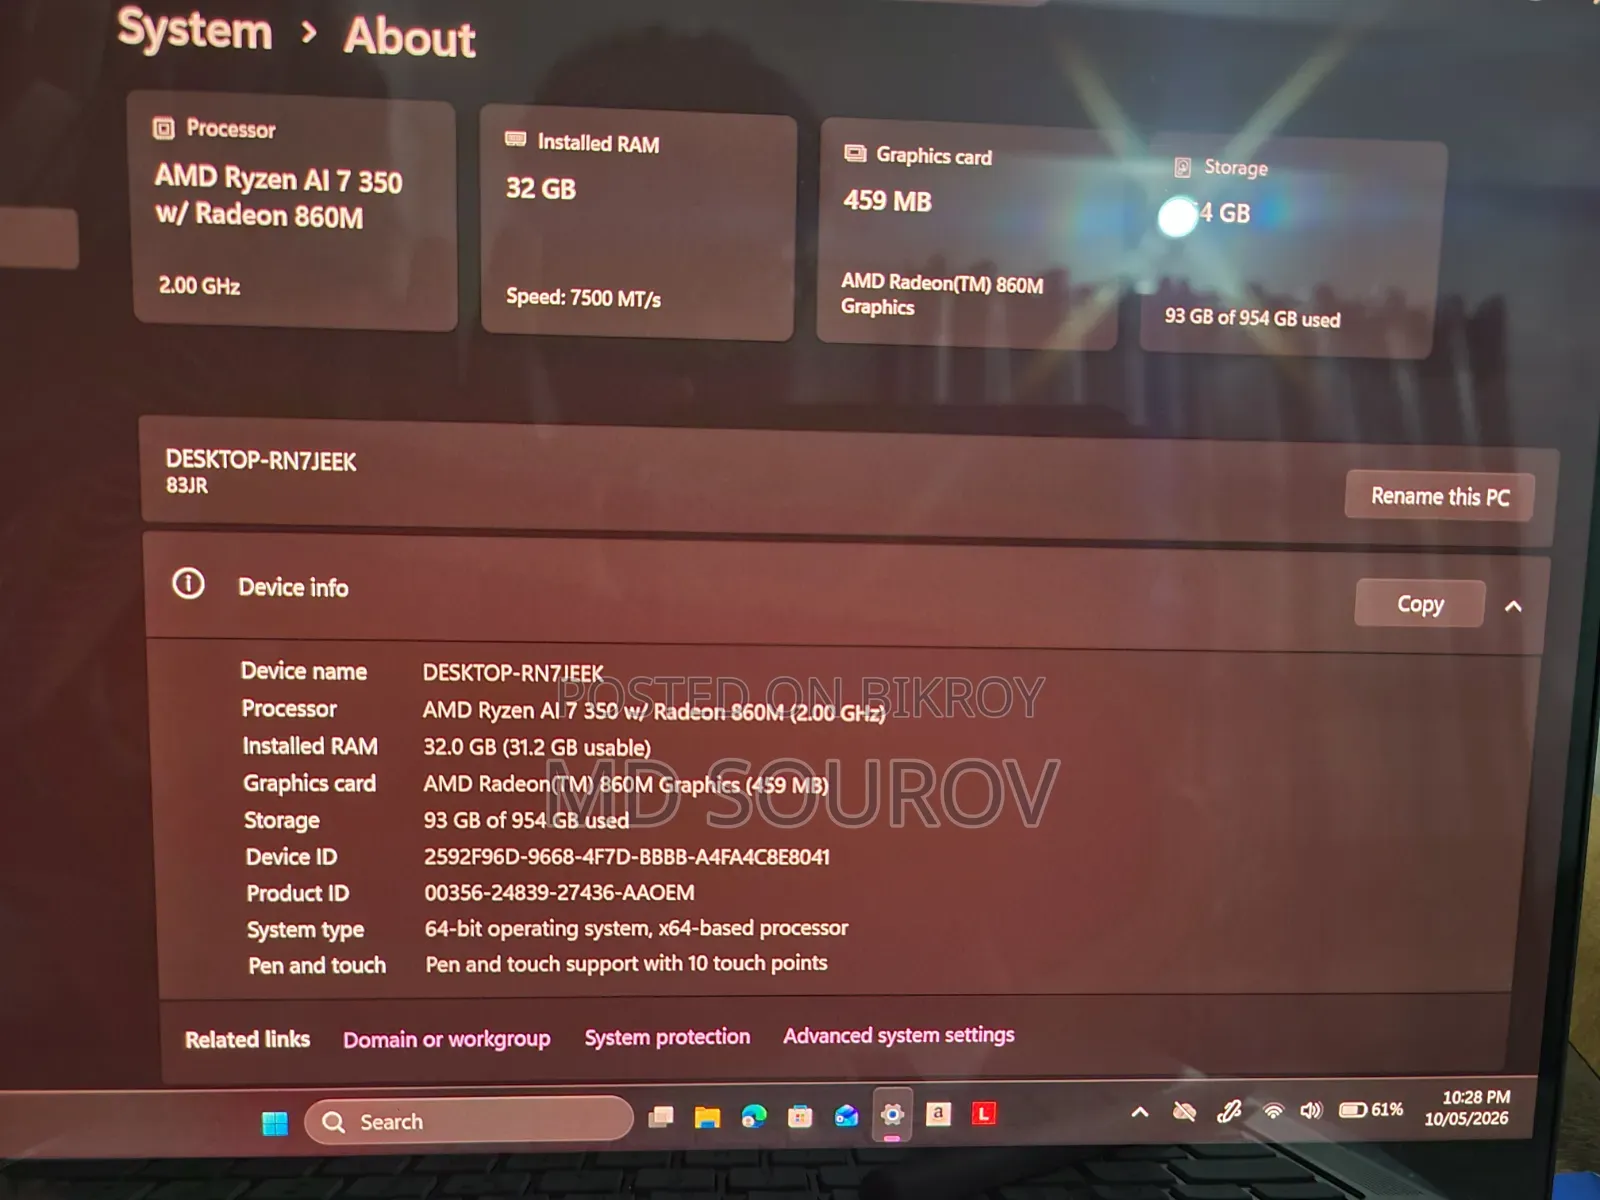Click the Storage drive icon

tap(1183, 166)
